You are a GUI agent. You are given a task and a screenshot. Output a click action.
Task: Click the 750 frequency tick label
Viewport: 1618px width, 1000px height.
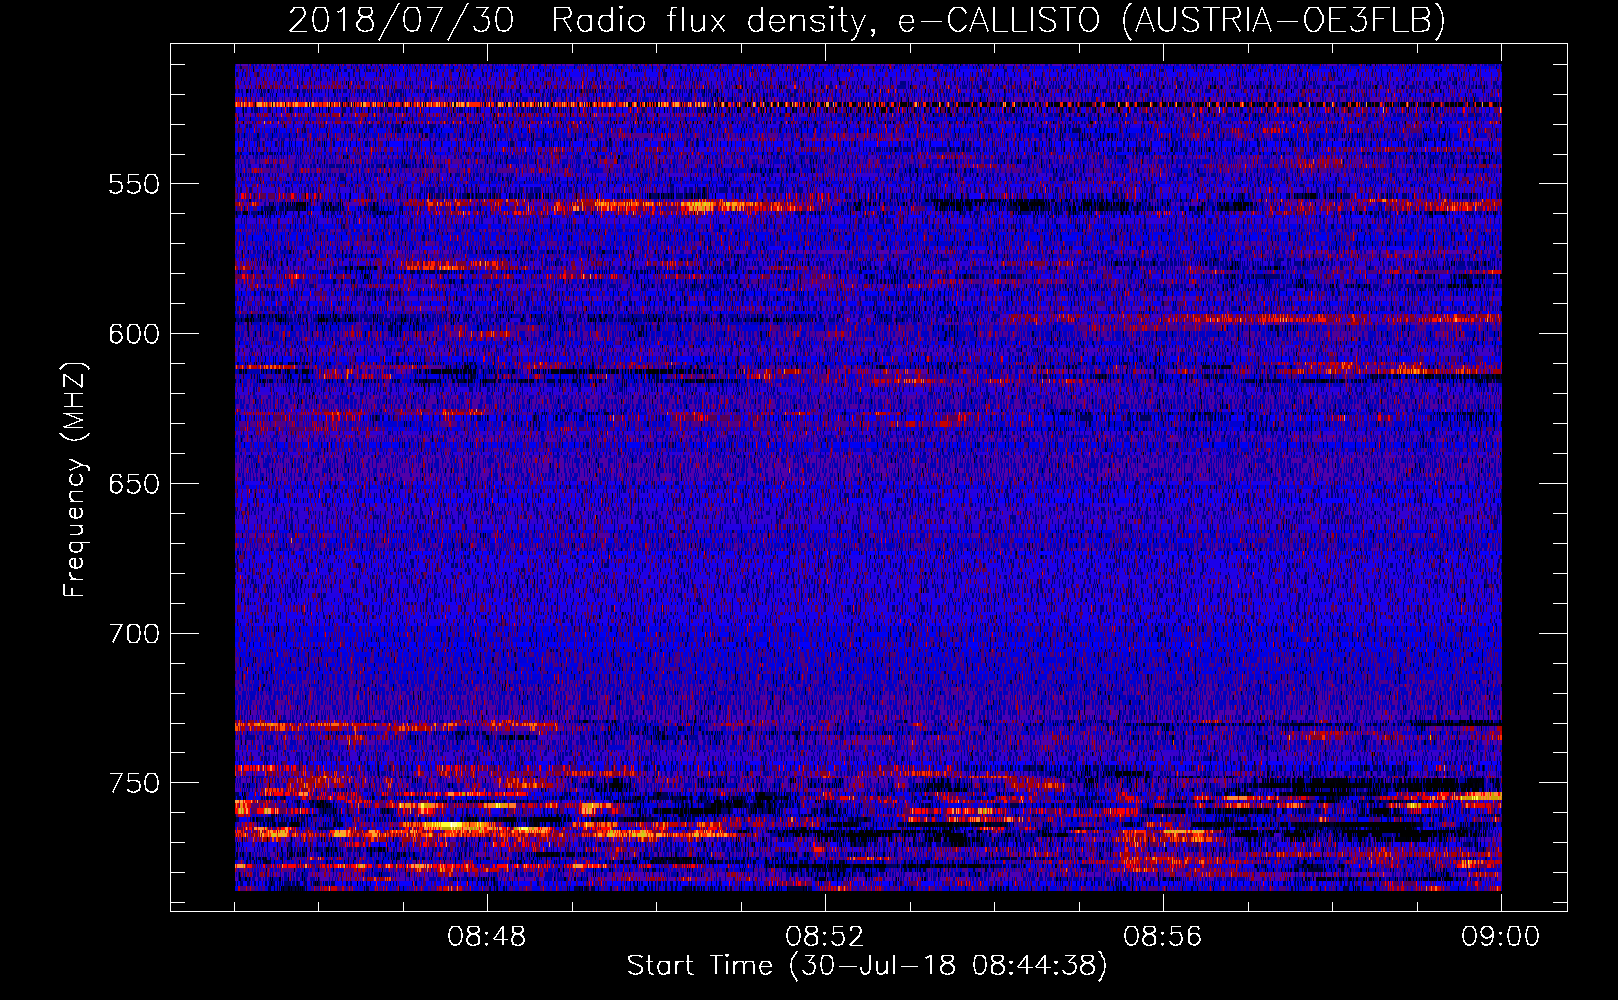coord(133,783)
